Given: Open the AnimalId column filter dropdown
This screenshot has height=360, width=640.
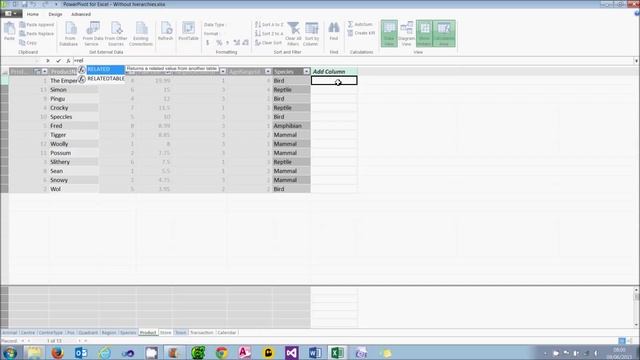Looking at the screenshot, I should [268, 71].
